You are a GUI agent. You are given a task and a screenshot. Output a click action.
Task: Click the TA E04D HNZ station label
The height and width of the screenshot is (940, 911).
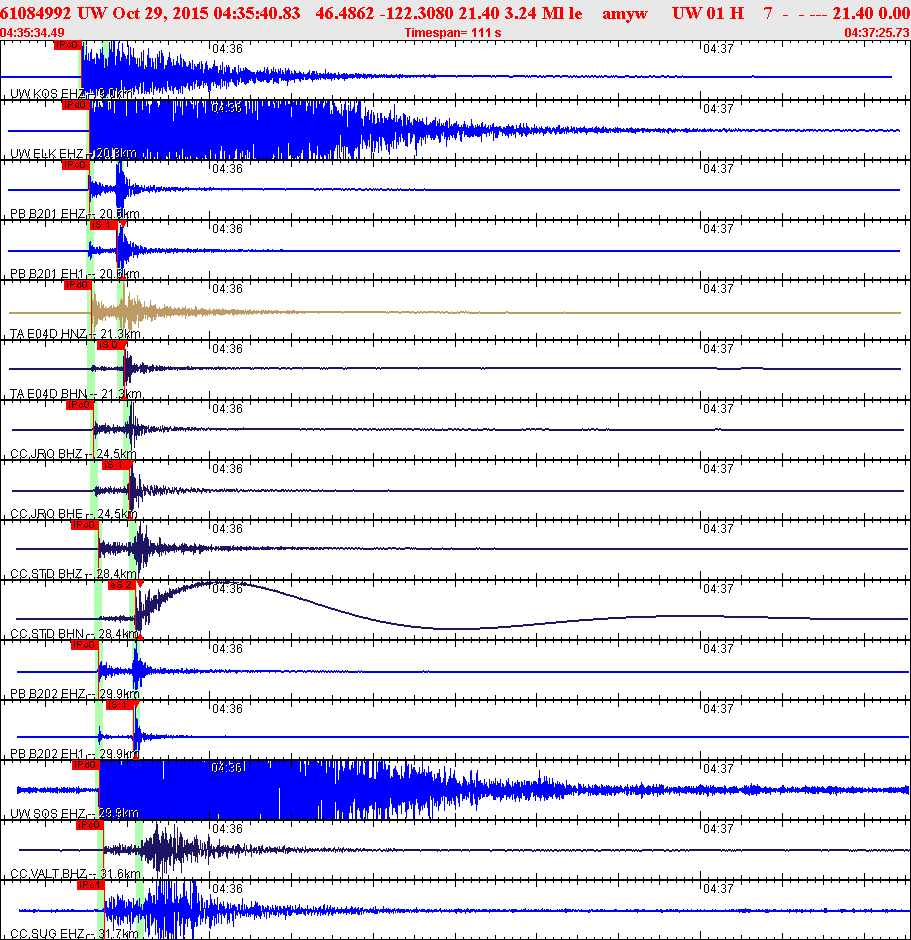[75, 333]
